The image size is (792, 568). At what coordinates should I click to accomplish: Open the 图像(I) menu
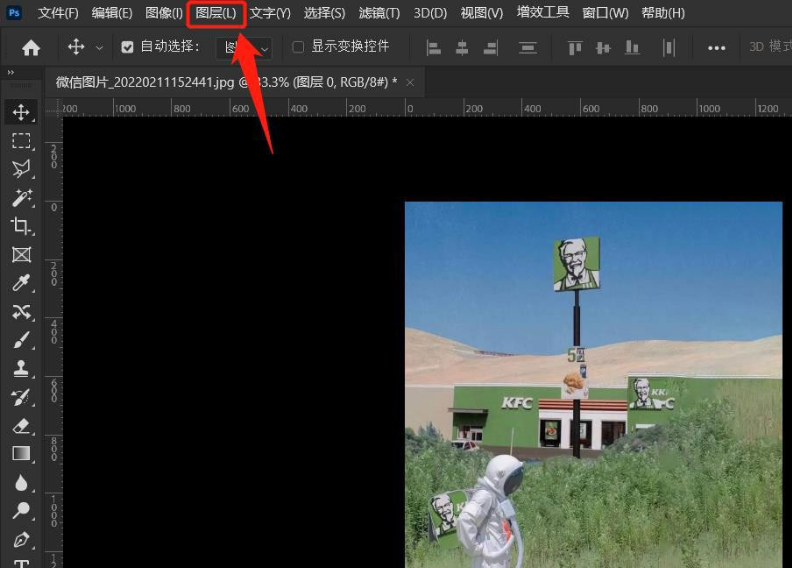tap(164, 13)
